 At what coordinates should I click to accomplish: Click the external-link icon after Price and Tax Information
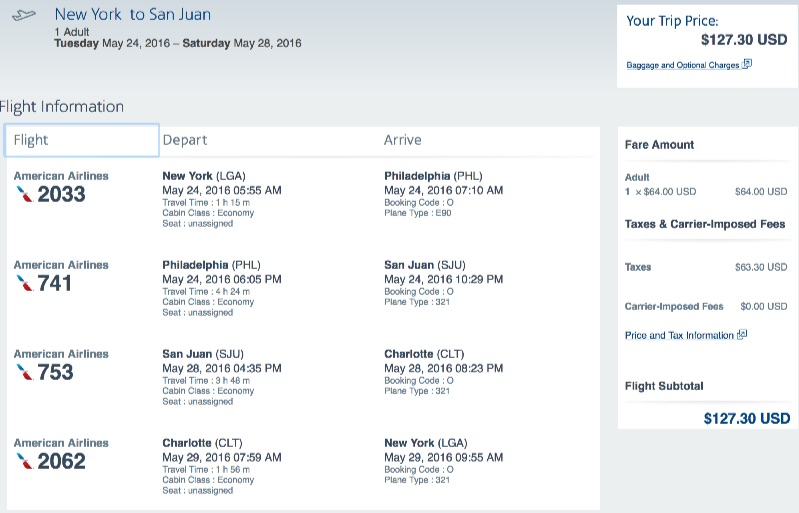pos(742,335)
